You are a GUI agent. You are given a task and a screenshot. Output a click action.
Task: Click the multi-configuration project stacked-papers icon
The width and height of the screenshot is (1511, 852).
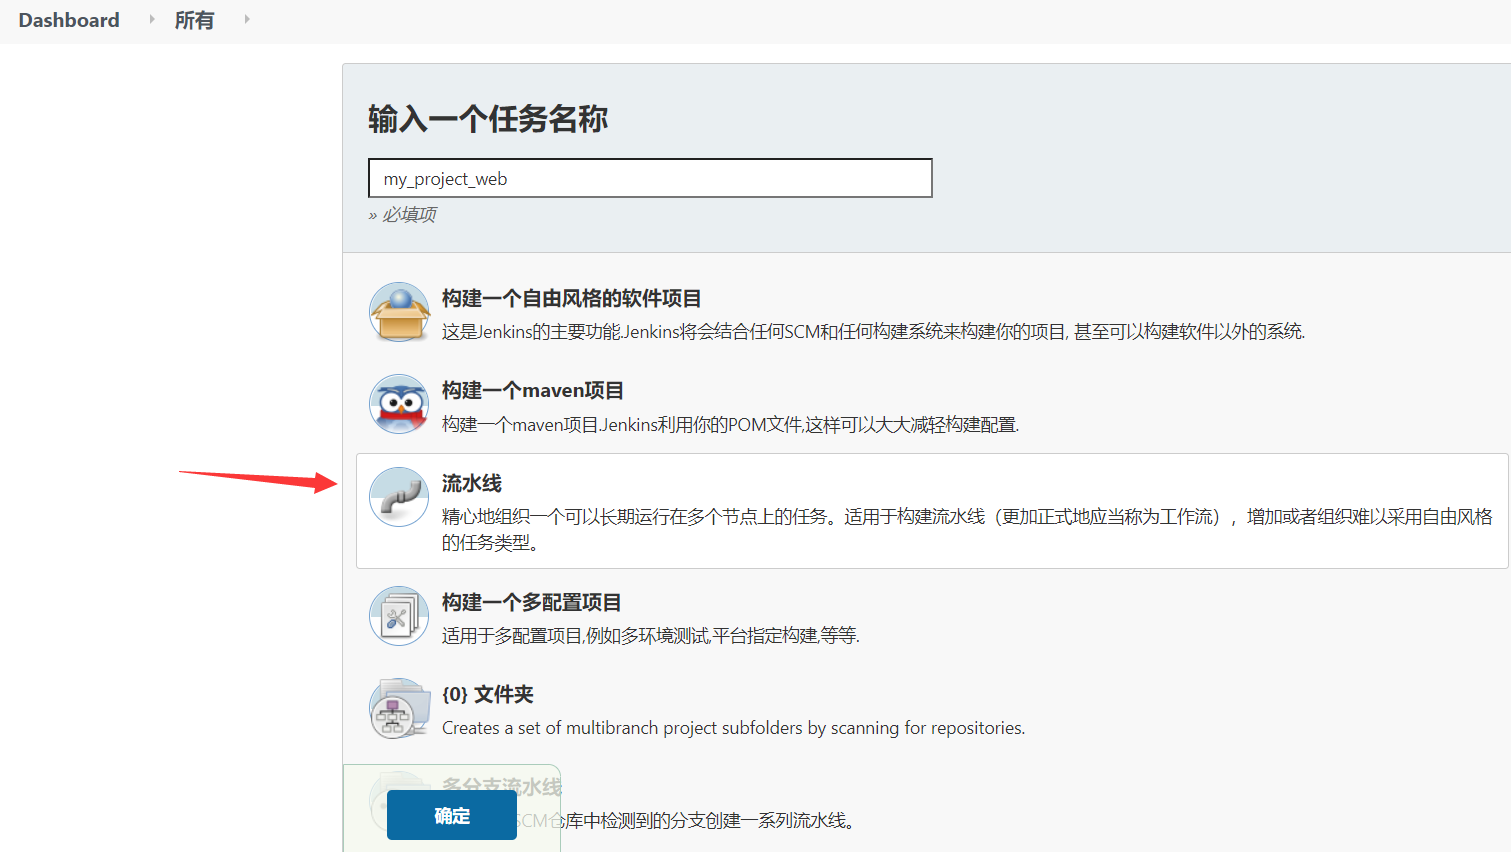(x=399, y=614)
